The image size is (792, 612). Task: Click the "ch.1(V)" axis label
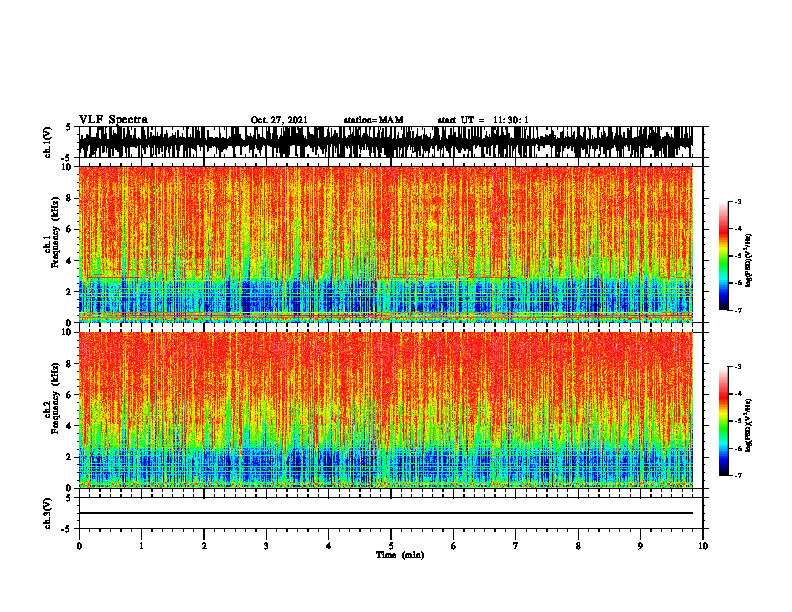tap(48, 142)
